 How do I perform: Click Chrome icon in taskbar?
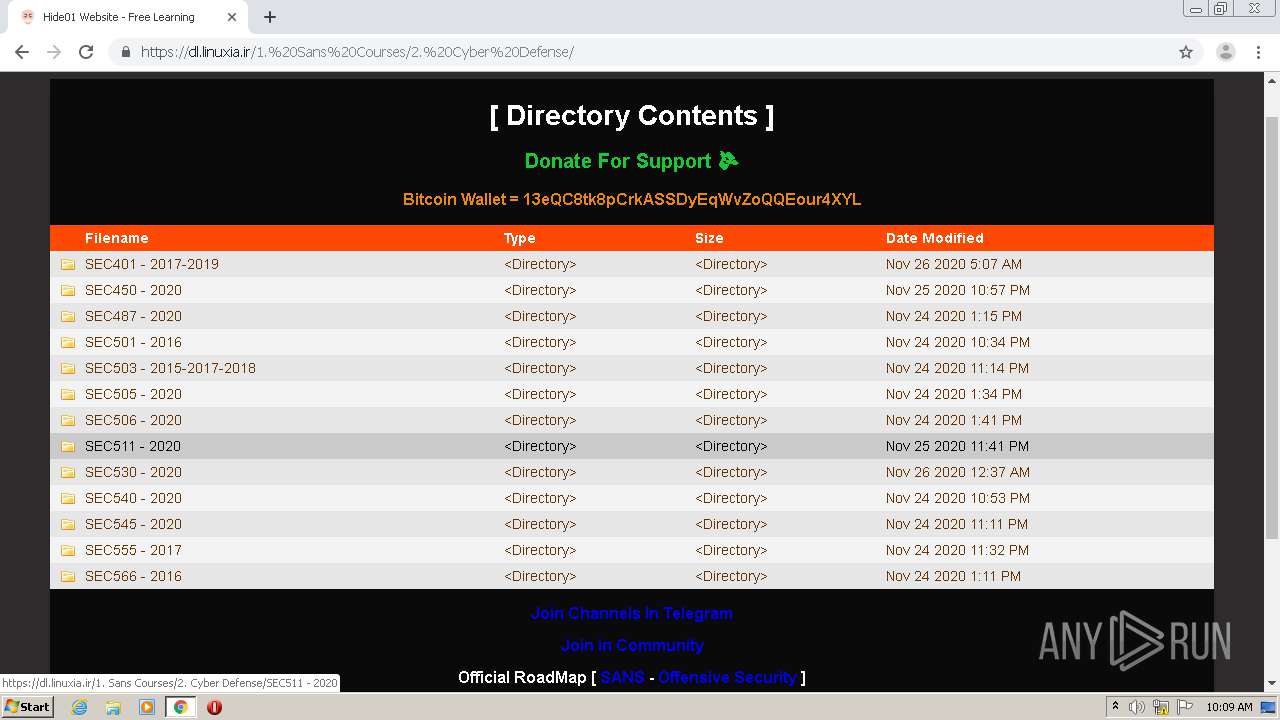[x=181, y=707]
